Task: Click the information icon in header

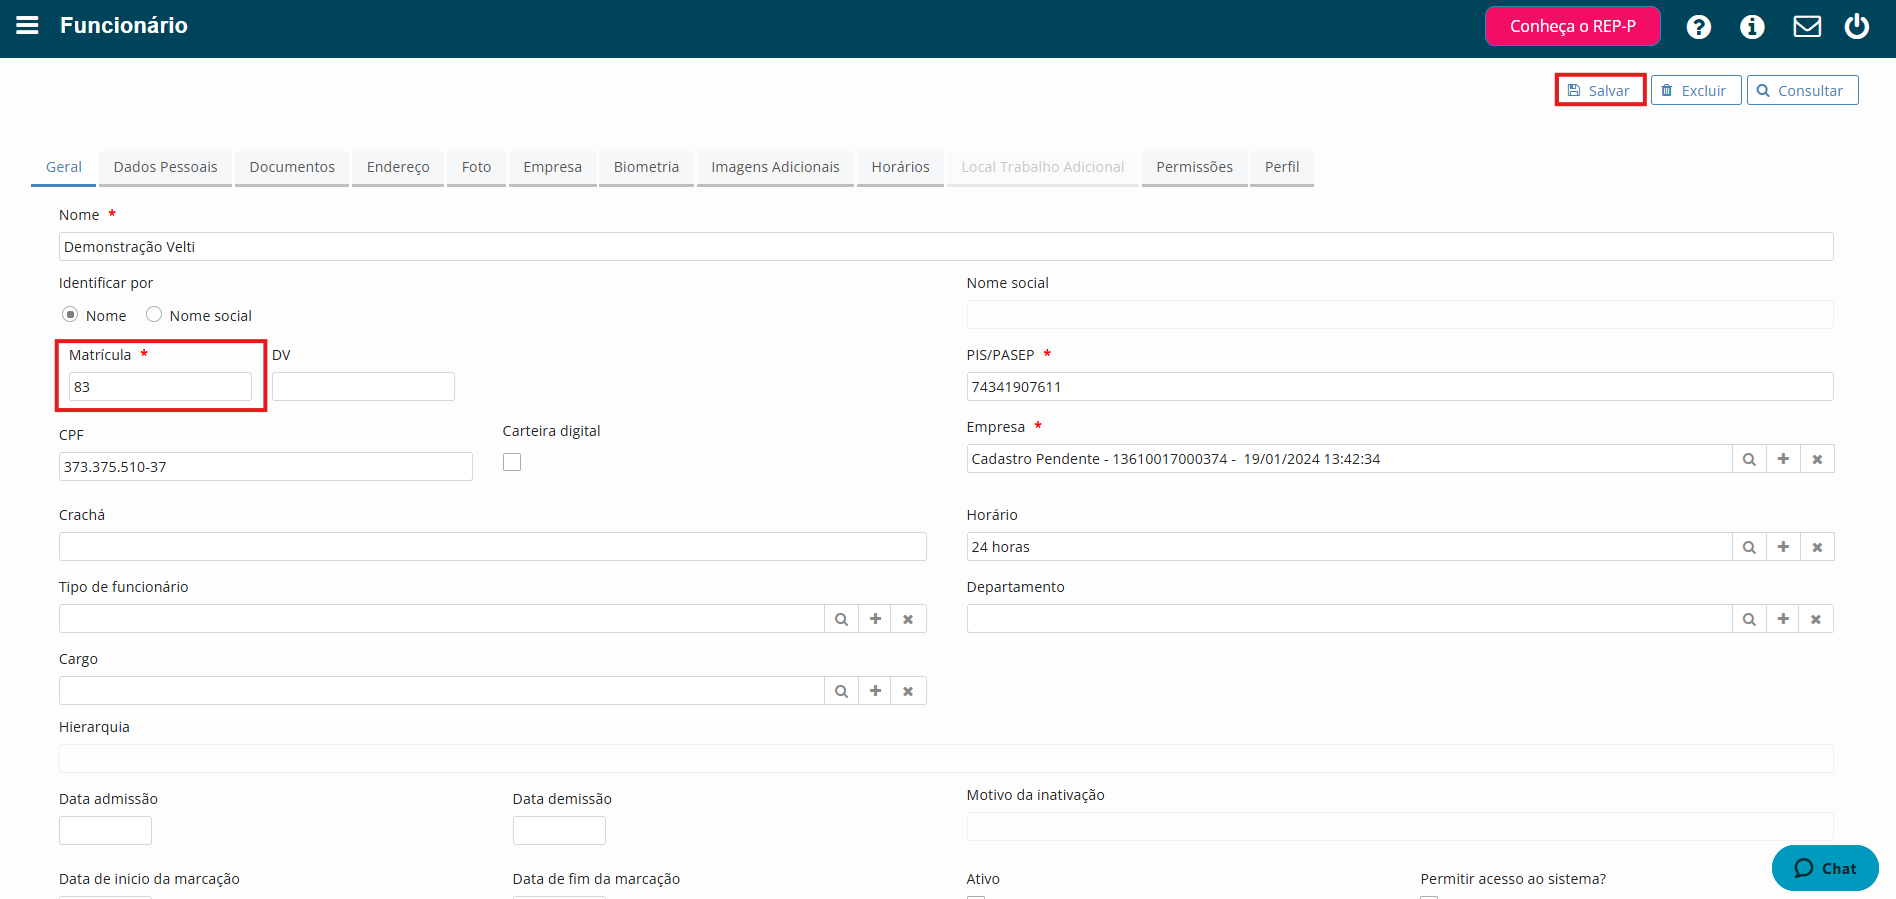Action: click(x=1752, y=27)
